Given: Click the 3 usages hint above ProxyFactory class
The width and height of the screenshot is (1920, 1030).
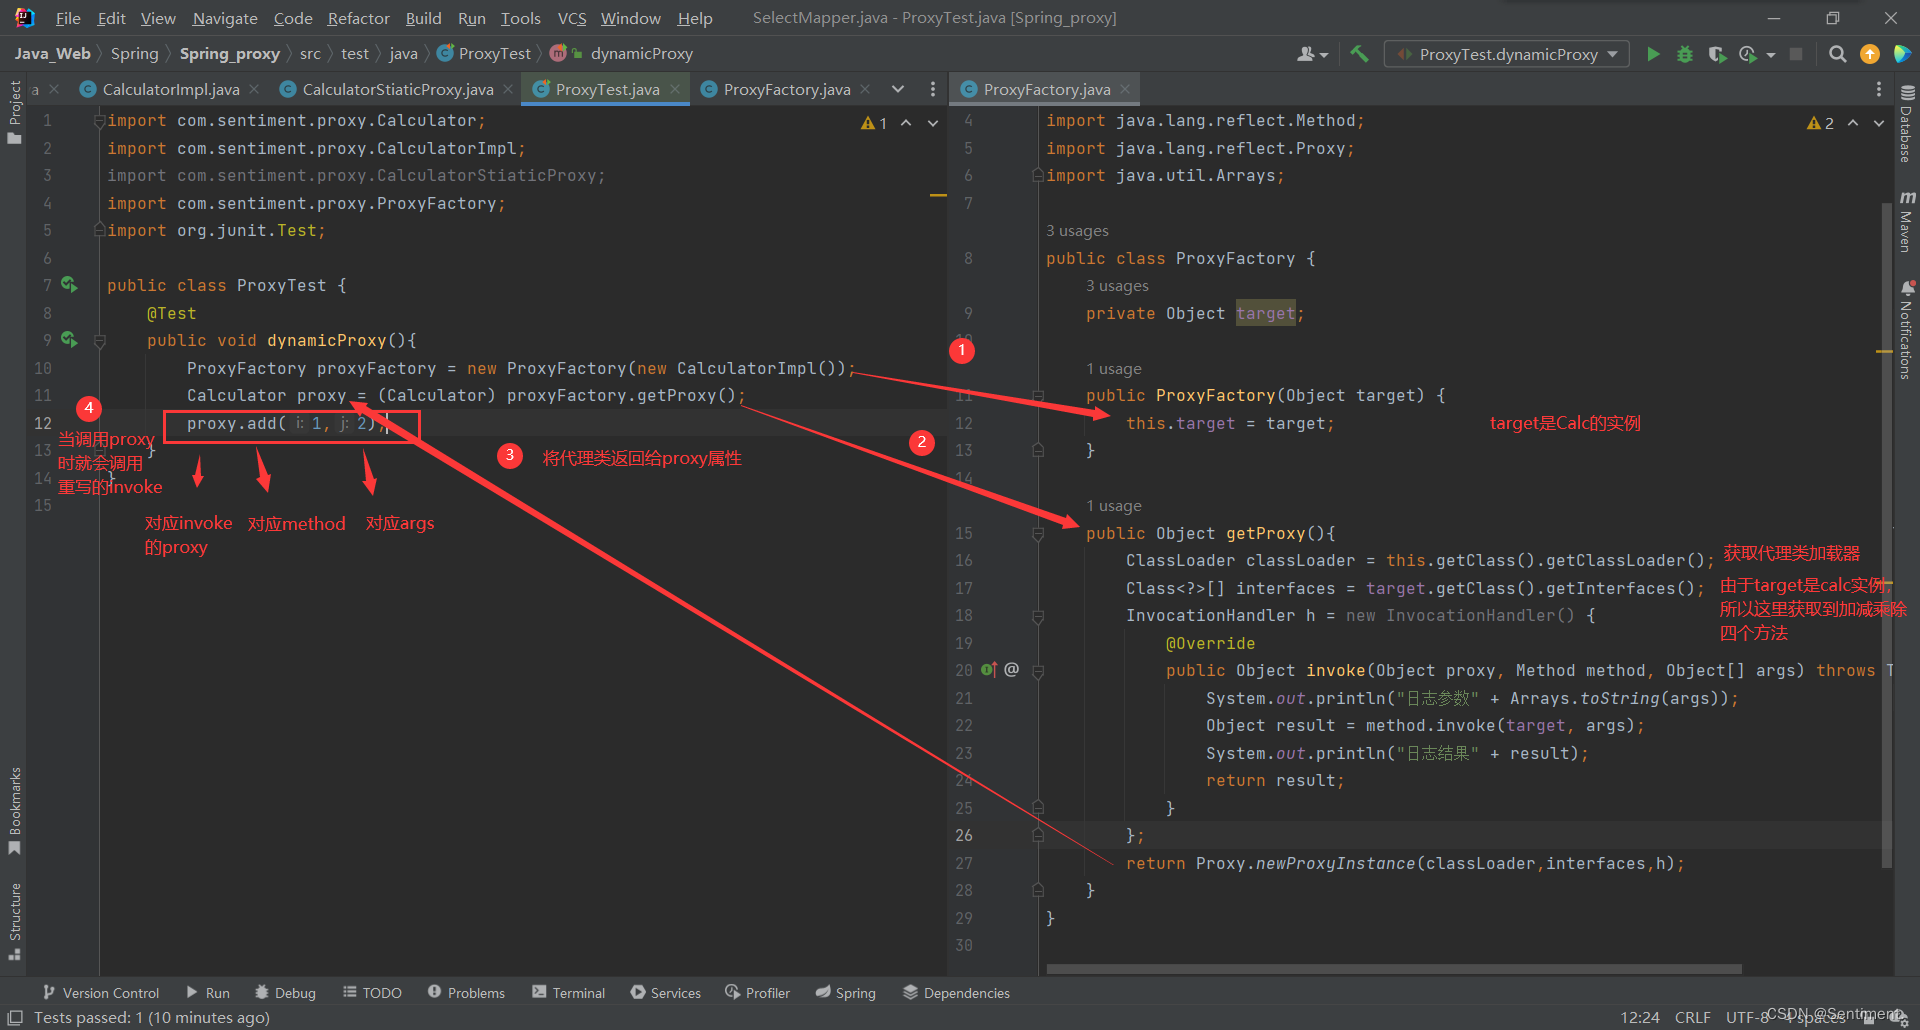Looking at the screenshot, I should [1077, 231].
